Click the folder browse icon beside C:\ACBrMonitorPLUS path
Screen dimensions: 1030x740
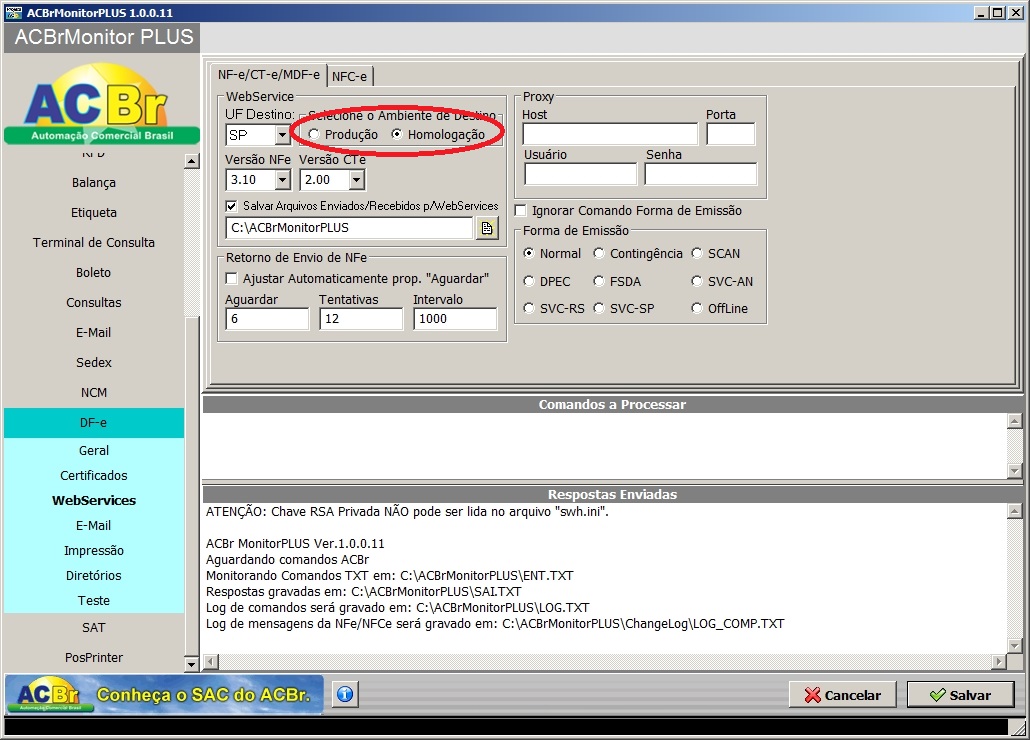[x=487, y=228]
